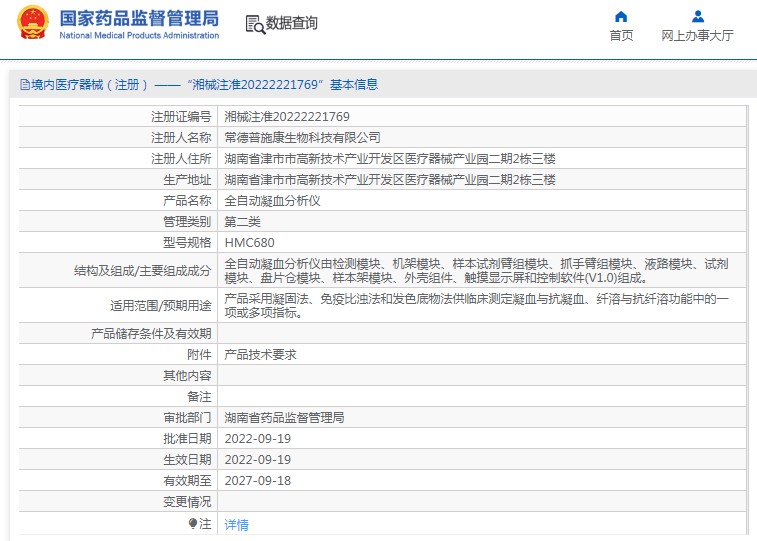Click expiry date 2027-09-18
Image resolution: width=757 pixels, height=541 pixels.
point(258,481)
